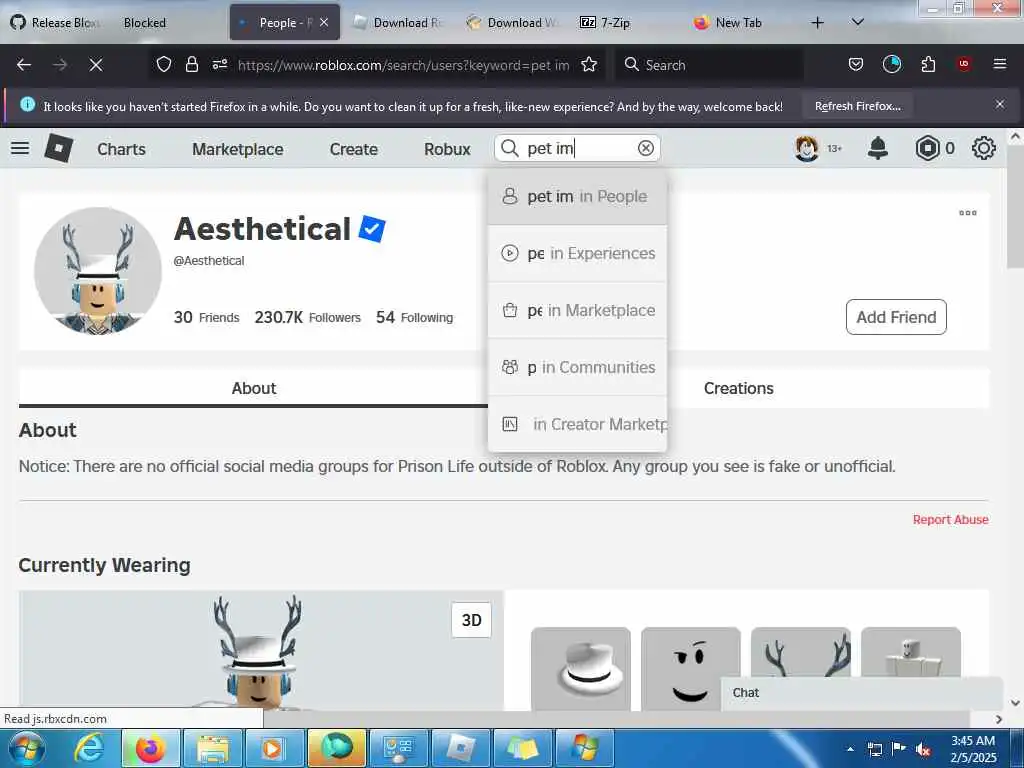View 230.7K Followers list
1024x768 pixels.
(x=308, y=317)
